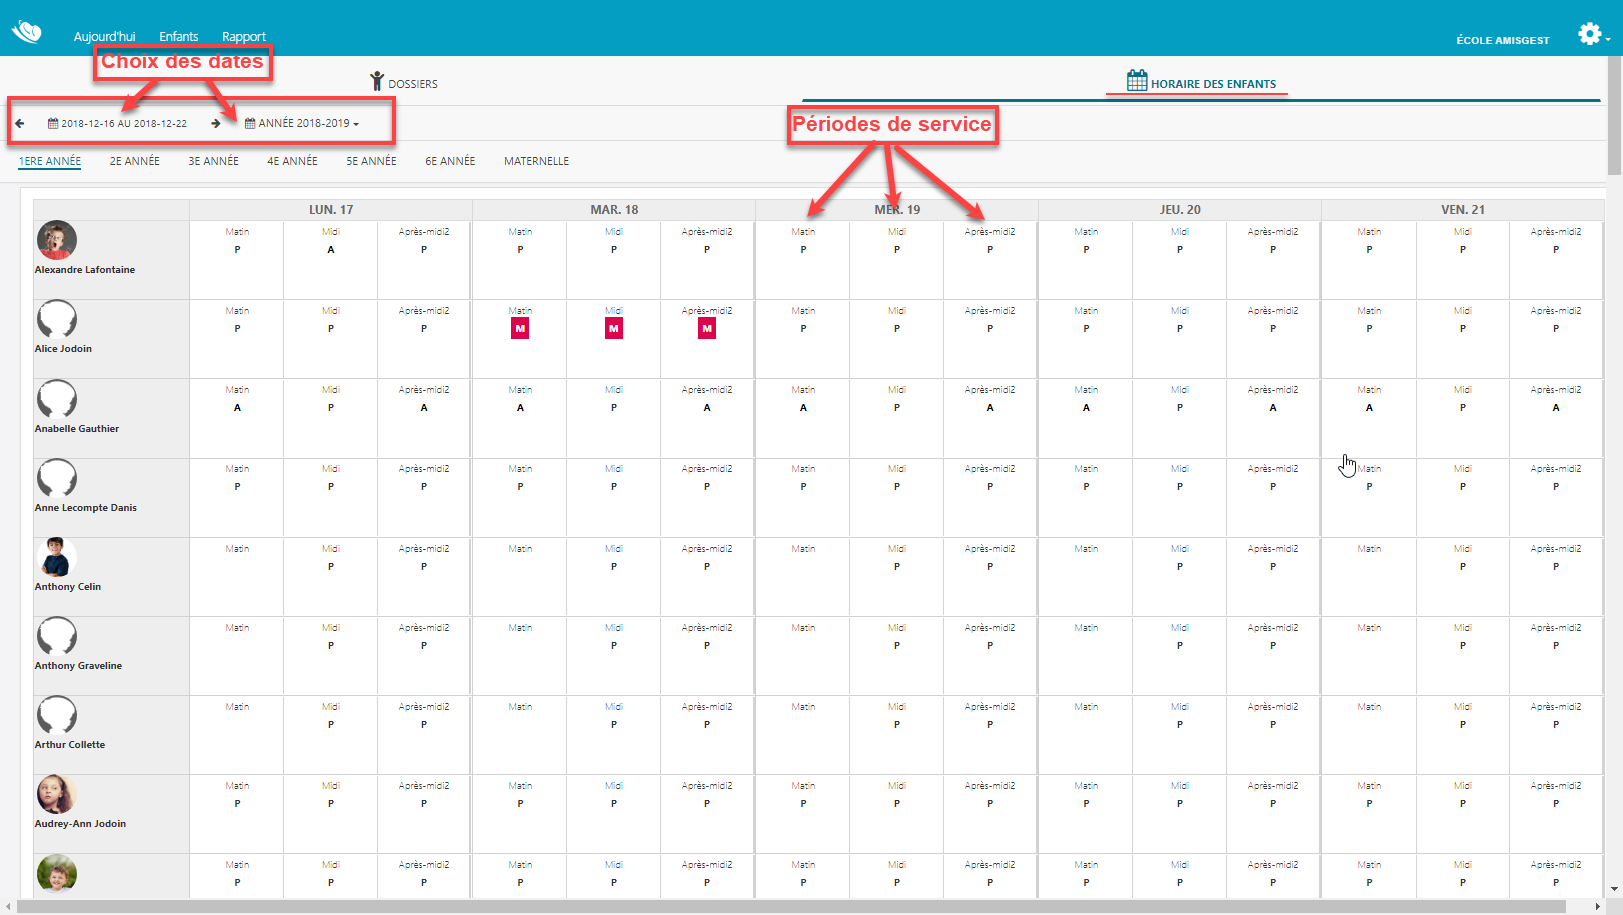Screen dimensions: 1623x915
Task: Select the 2e année tab
Action: (135, 161)
